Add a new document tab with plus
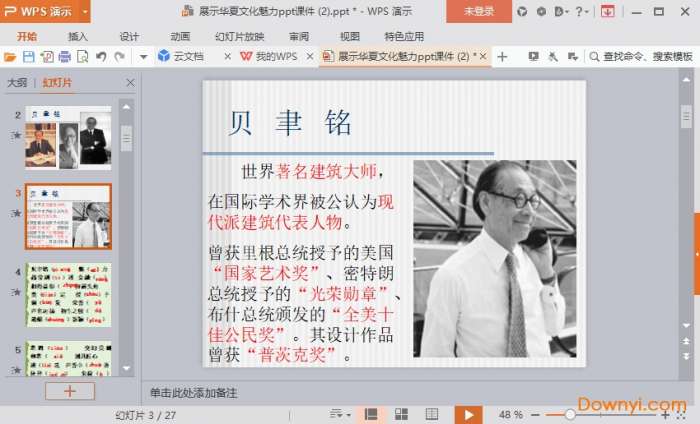 tap(502, 57)
